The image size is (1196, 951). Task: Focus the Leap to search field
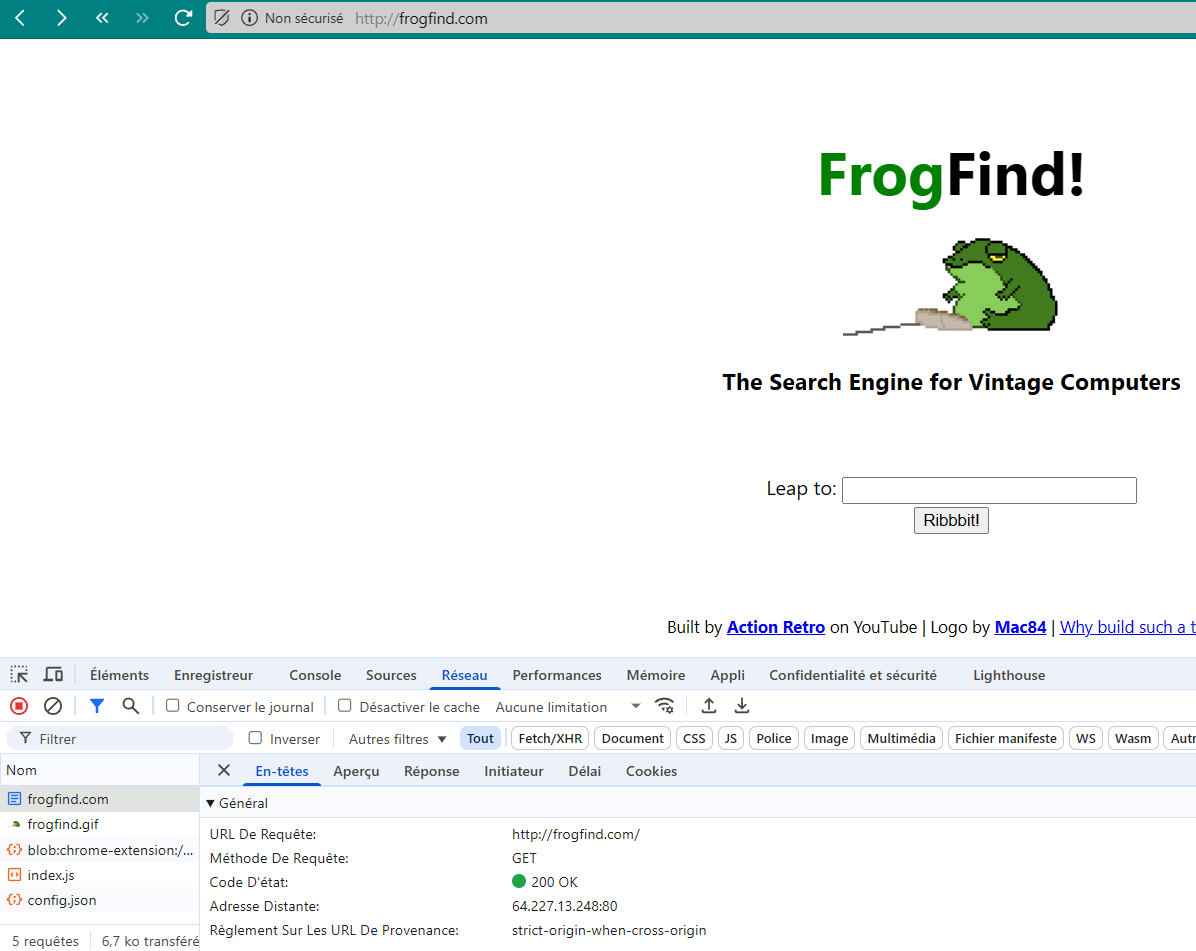coord(989,490)
